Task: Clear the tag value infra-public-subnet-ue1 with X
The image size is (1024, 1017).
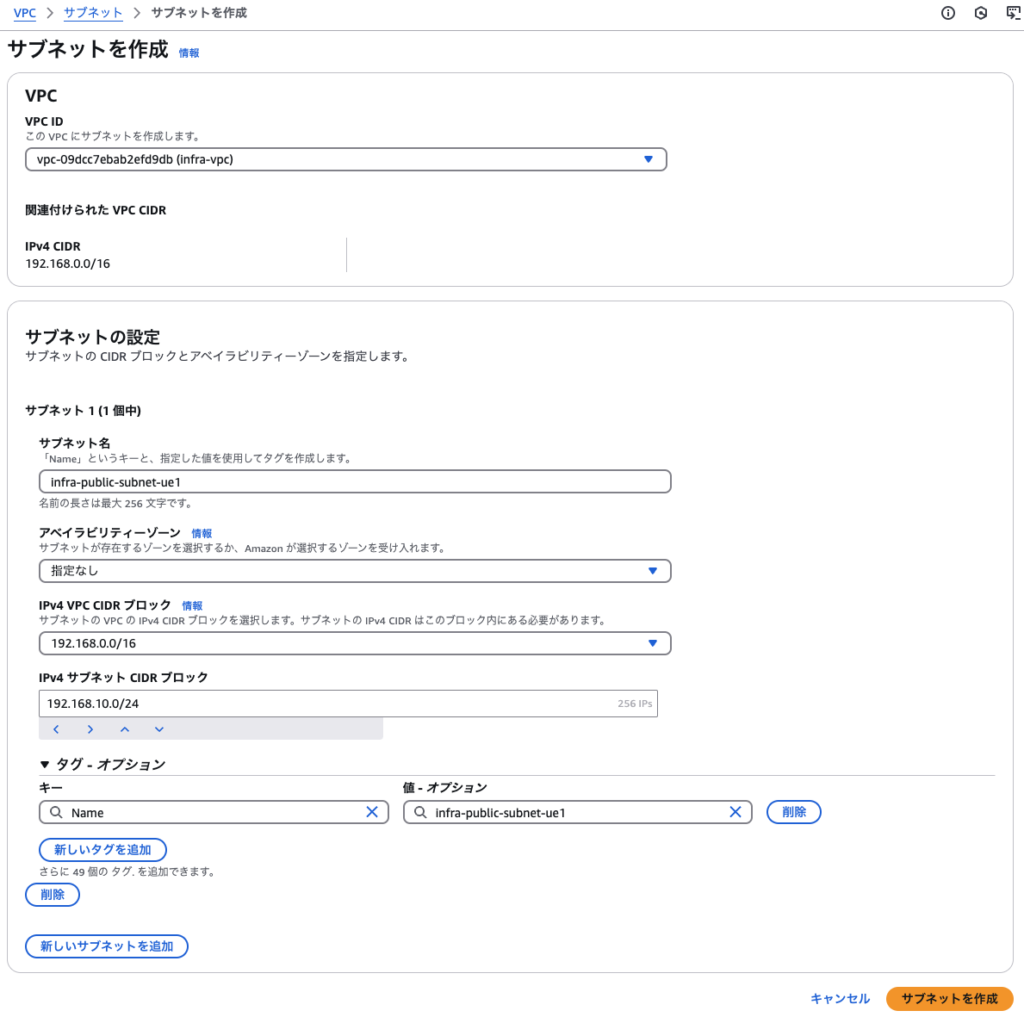Action: (736, 812)
